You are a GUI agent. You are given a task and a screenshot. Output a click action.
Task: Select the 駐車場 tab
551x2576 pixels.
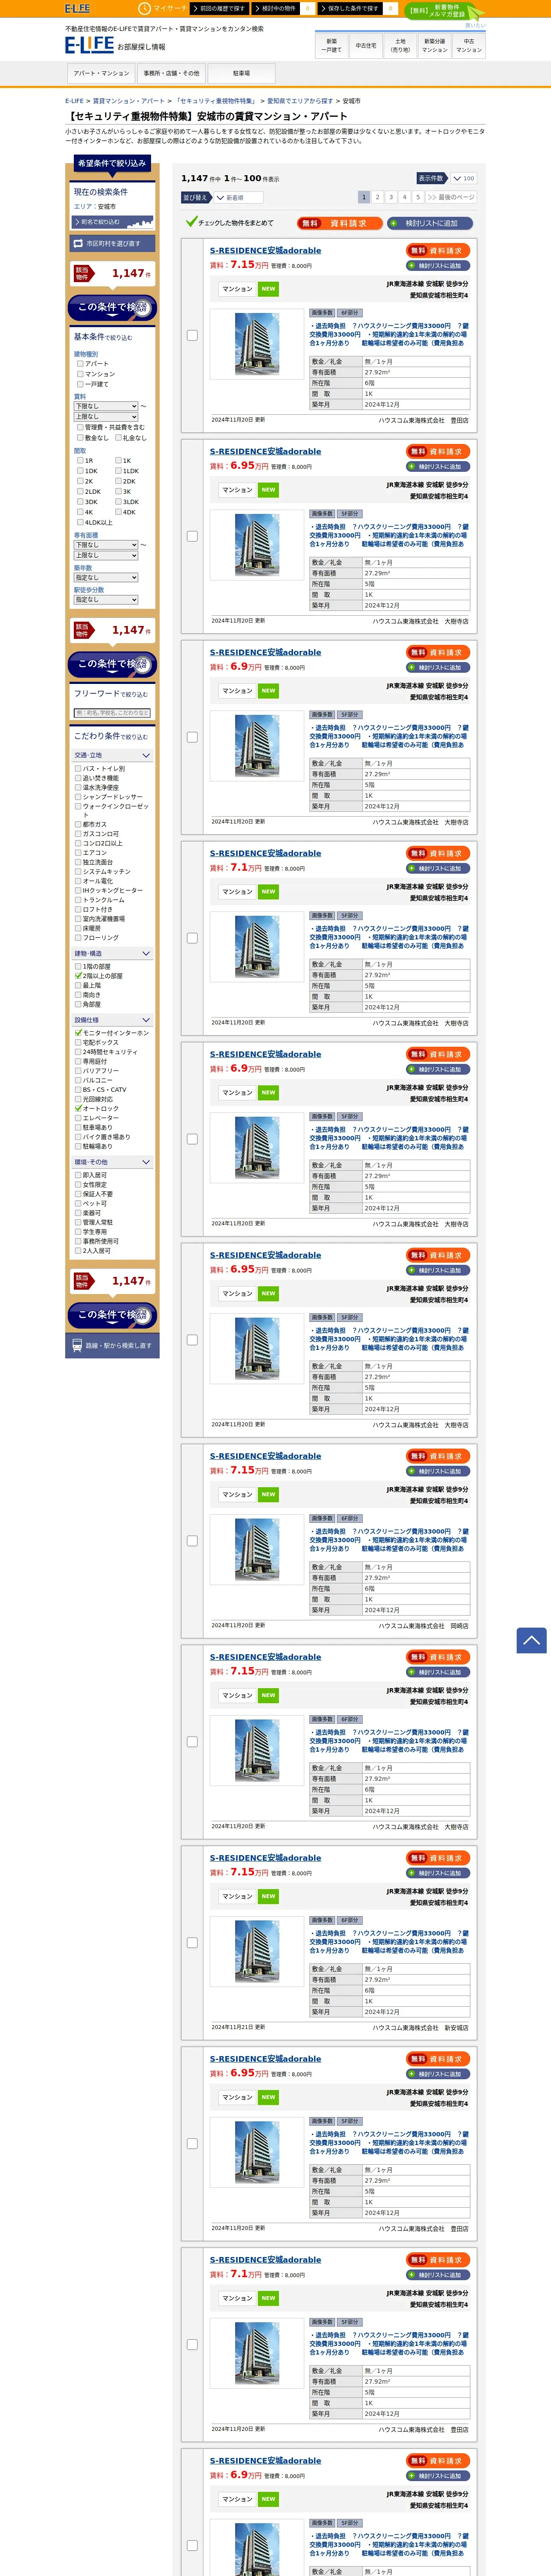click(x=241, y=73)
